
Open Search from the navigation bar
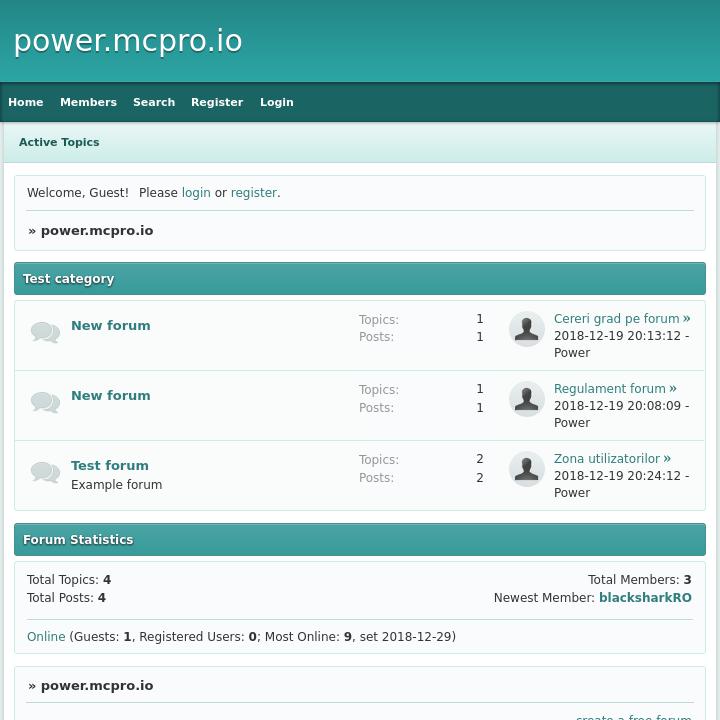pos(154,102)
